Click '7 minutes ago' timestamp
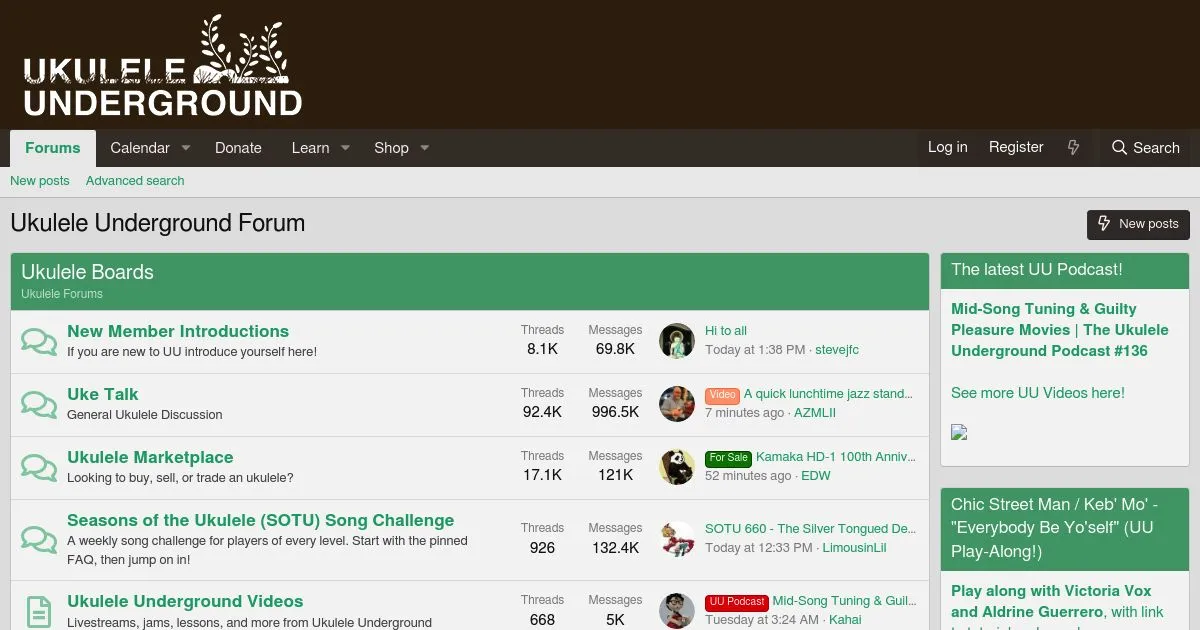This screenshot has width=1200, height=630. [x=745, y=413]
